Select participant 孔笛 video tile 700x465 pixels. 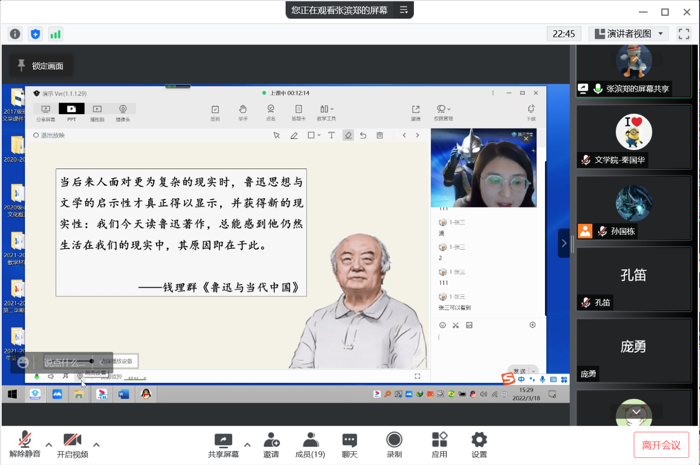point(633,277)
